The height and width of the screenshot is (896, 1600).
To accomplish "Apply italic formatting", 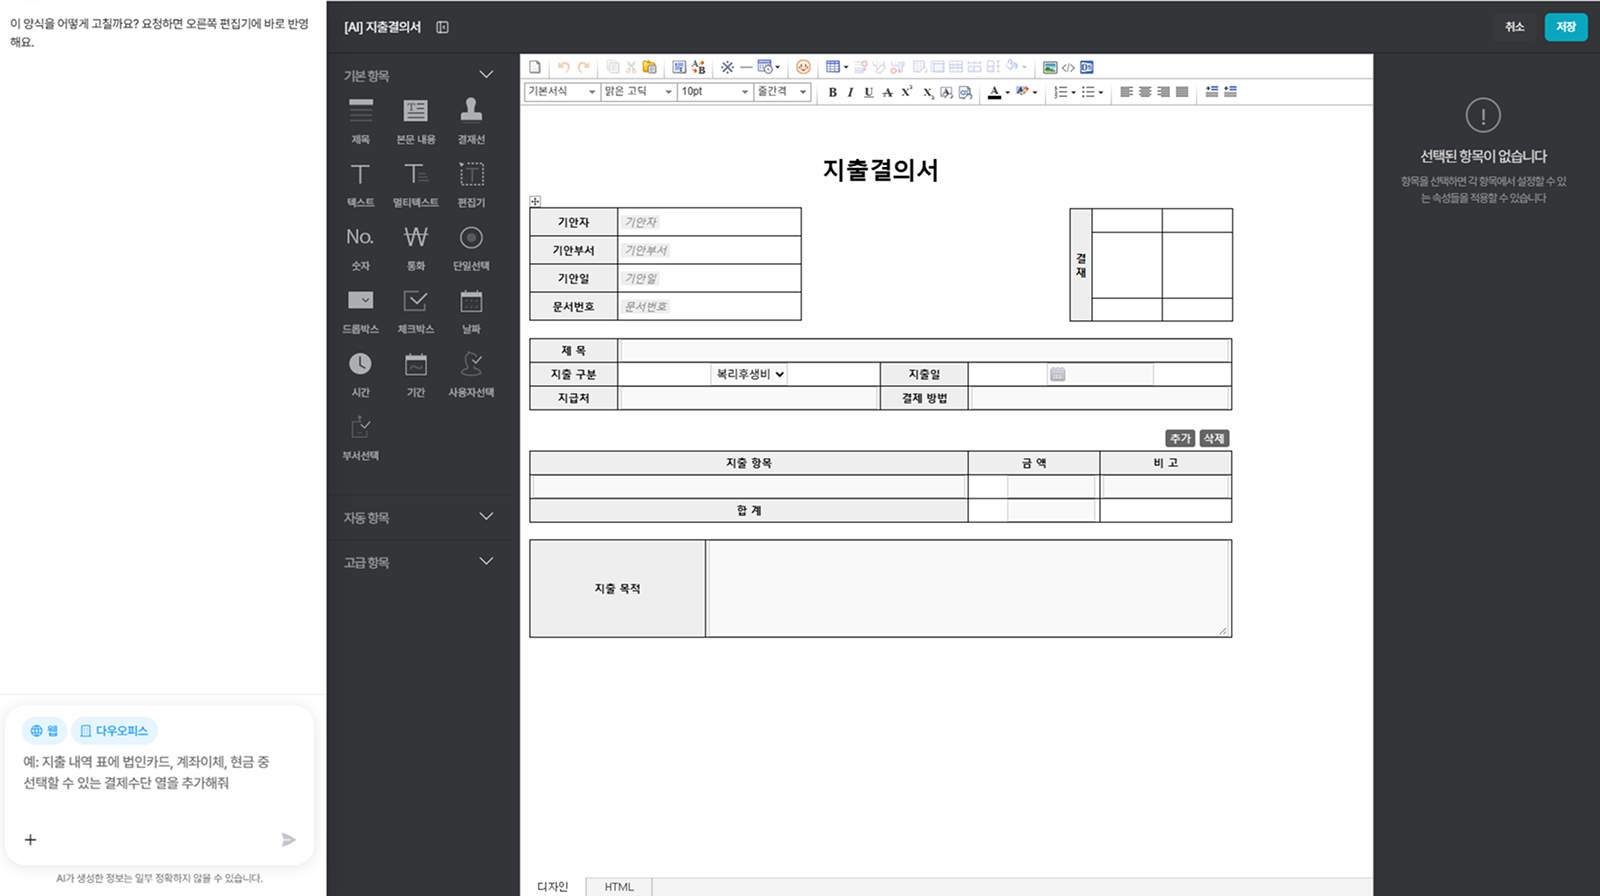I will point(850,92).
